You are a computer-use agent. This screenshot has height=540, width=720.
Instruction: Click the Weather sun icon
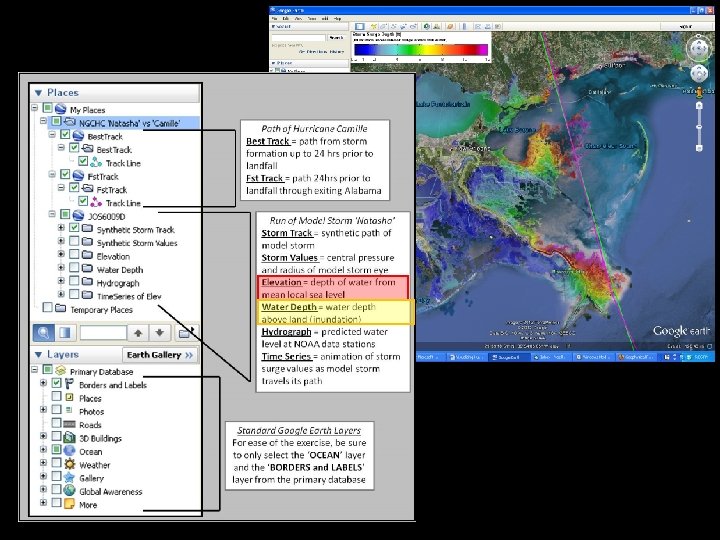(69, 464)
